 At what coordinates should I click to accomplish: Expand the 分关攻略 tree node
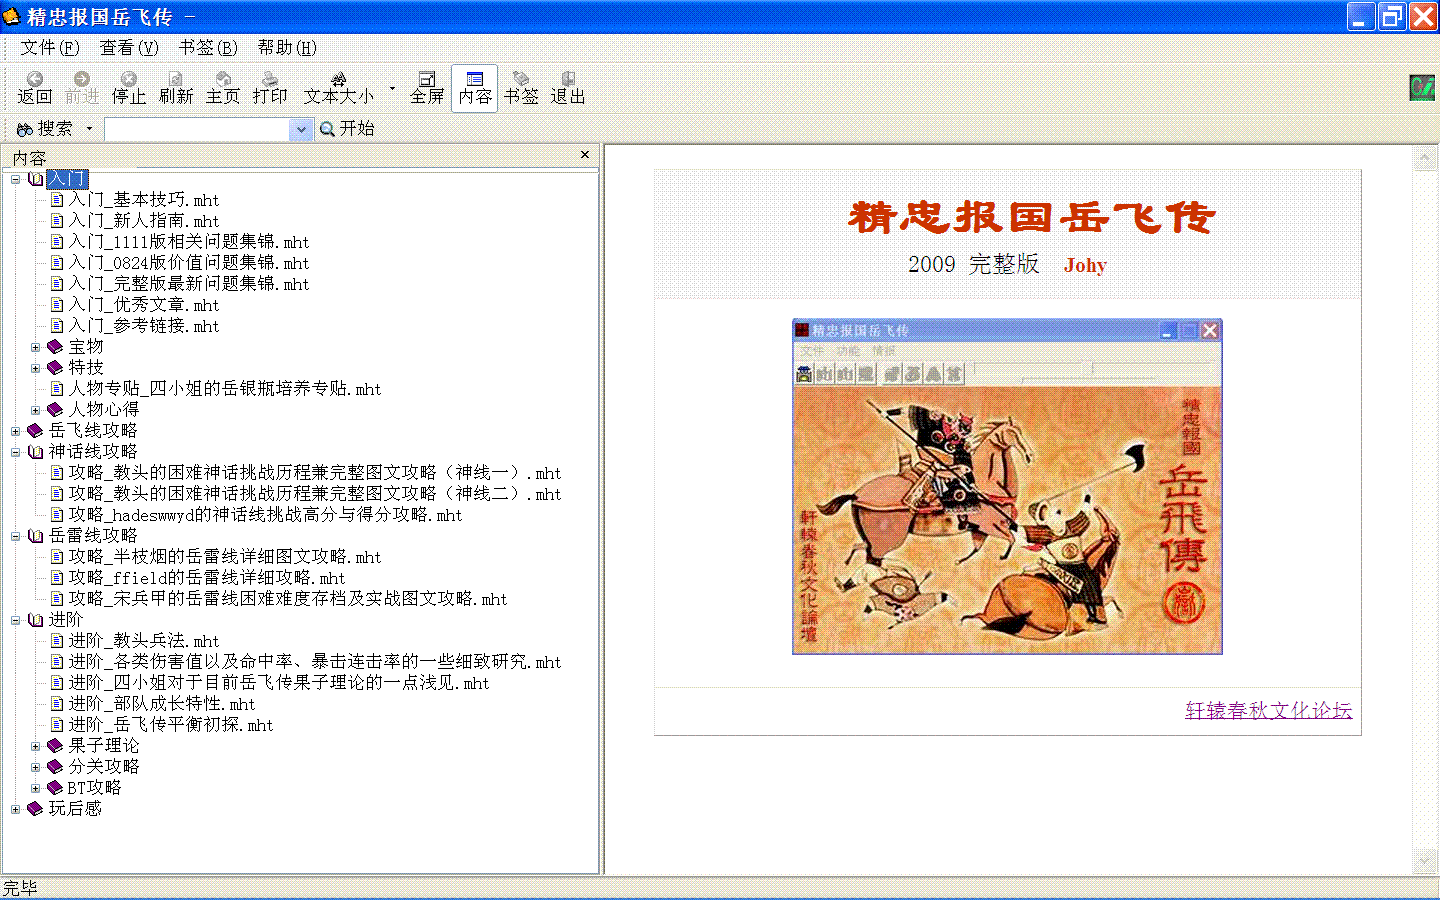(x=35, y=767)
